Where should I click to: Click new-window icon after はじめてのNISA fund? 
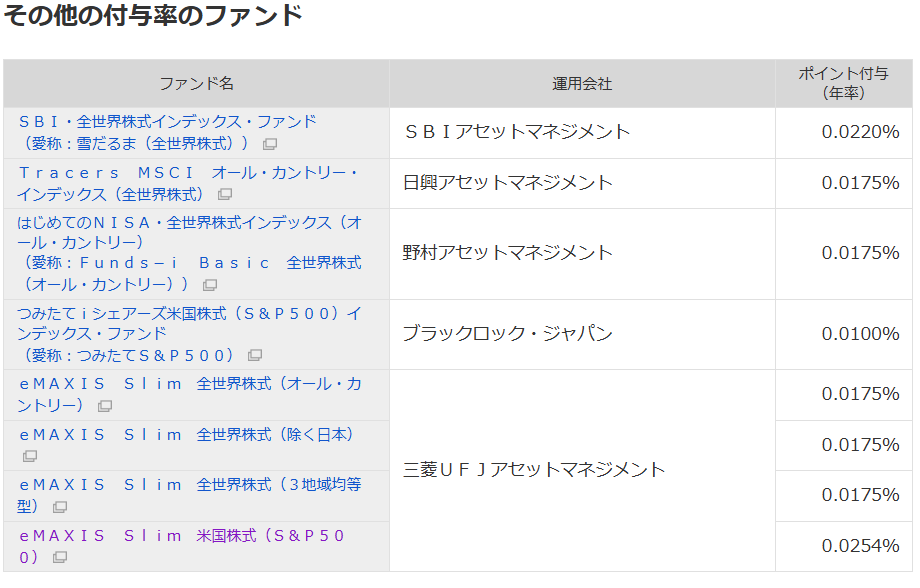[209, 285]
